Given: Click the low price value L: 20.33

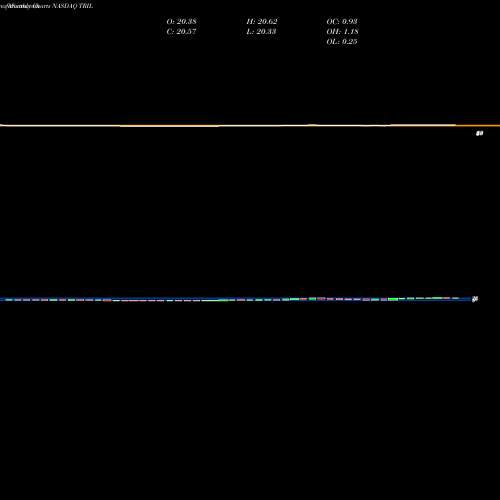Looking at the screenshot, I should [x=261, y=31].
